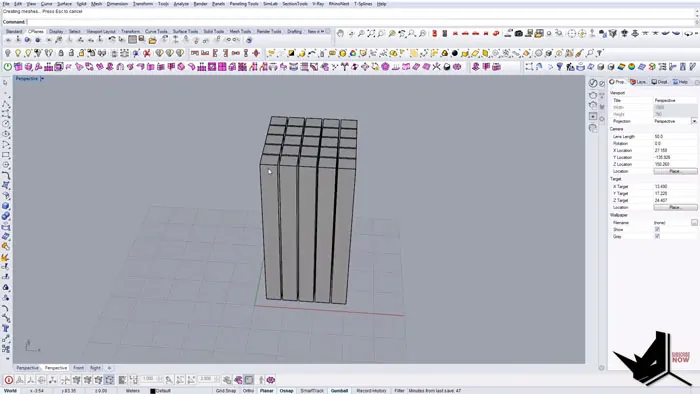Click the red X delete icon

coord(147,53)
